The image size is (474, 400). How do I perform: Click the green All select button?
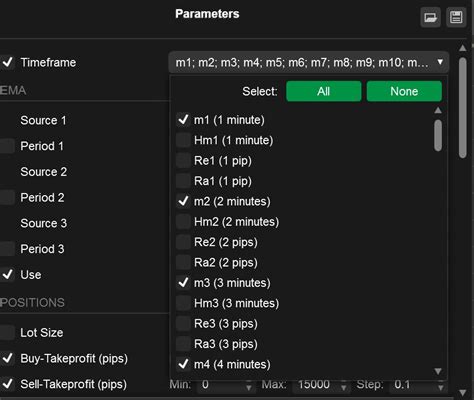click(x=324, y=91)
